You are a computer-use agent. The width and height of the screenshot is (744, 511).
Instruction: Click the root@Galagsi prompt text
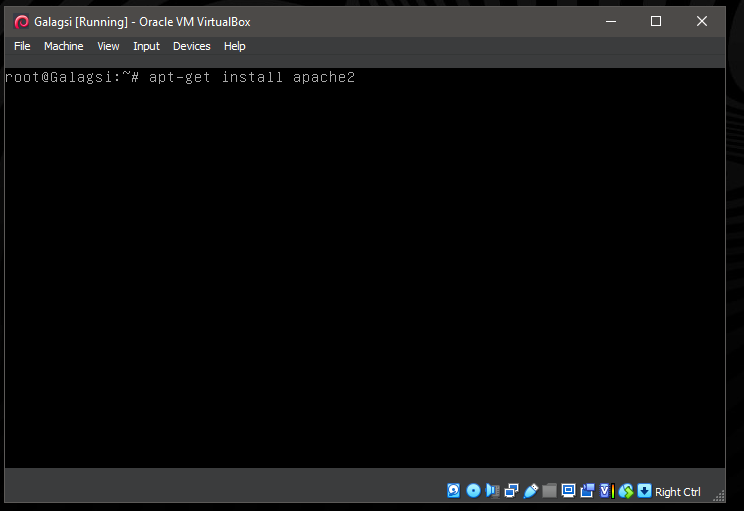click(x=72, y=77)
